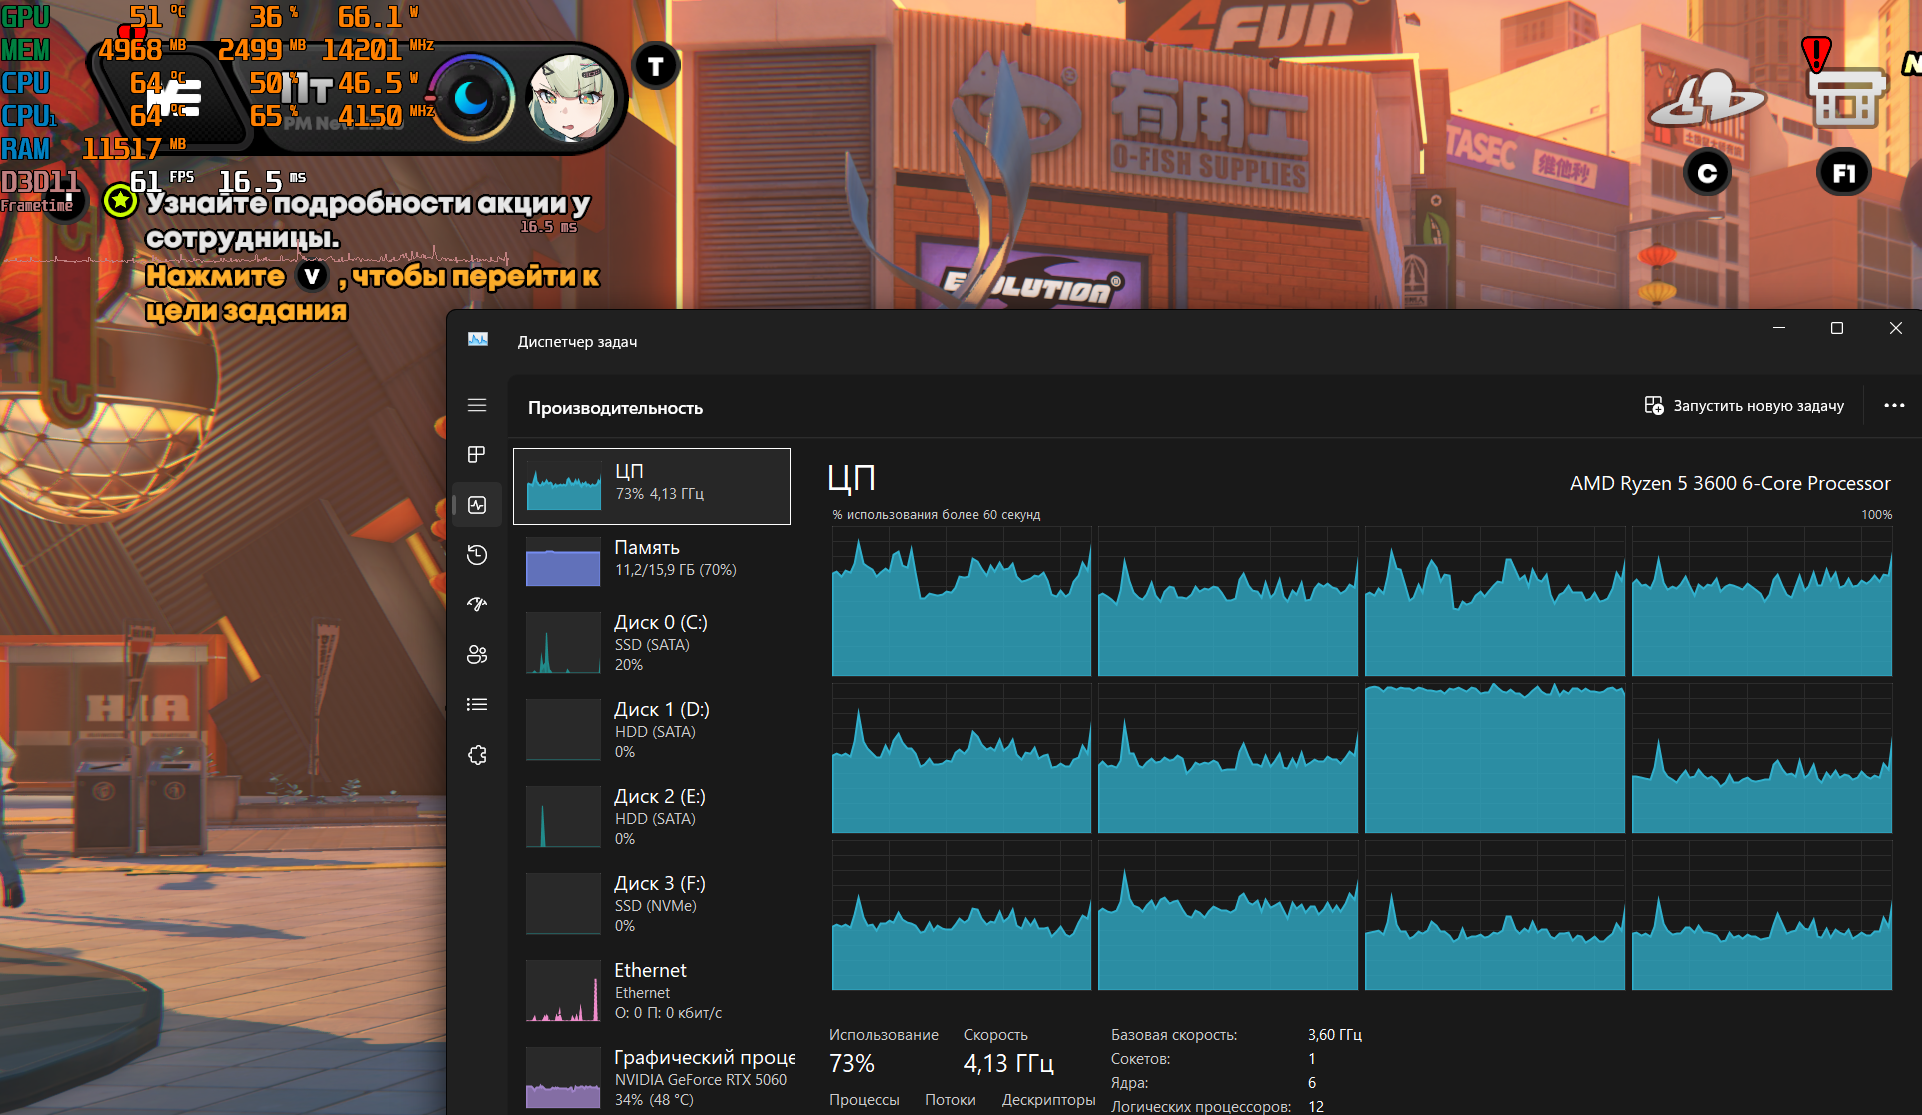Maximize the Task Manager window
Image resolution: width=1922 pixels, height=1115 pixels.
pyautogui.click(x=1837, y=328)
